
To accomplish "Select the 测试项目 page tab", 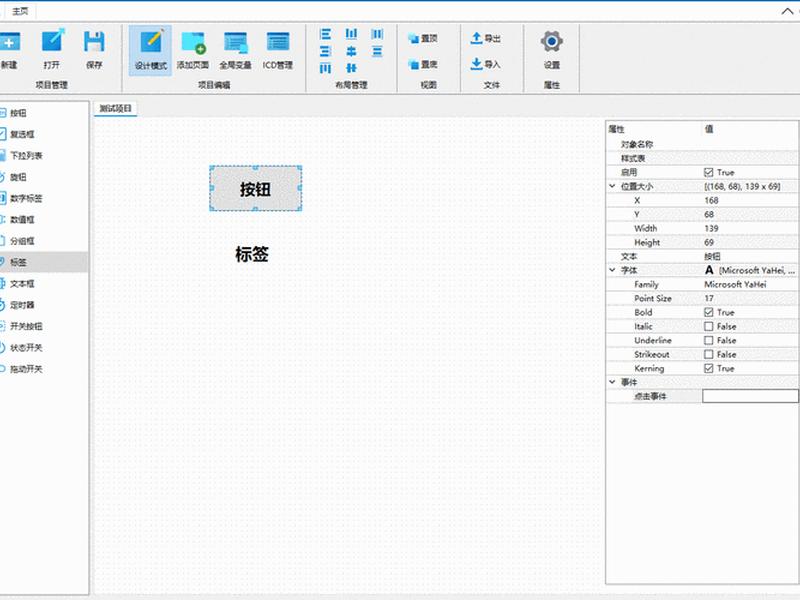I will (x=116, y=108).
